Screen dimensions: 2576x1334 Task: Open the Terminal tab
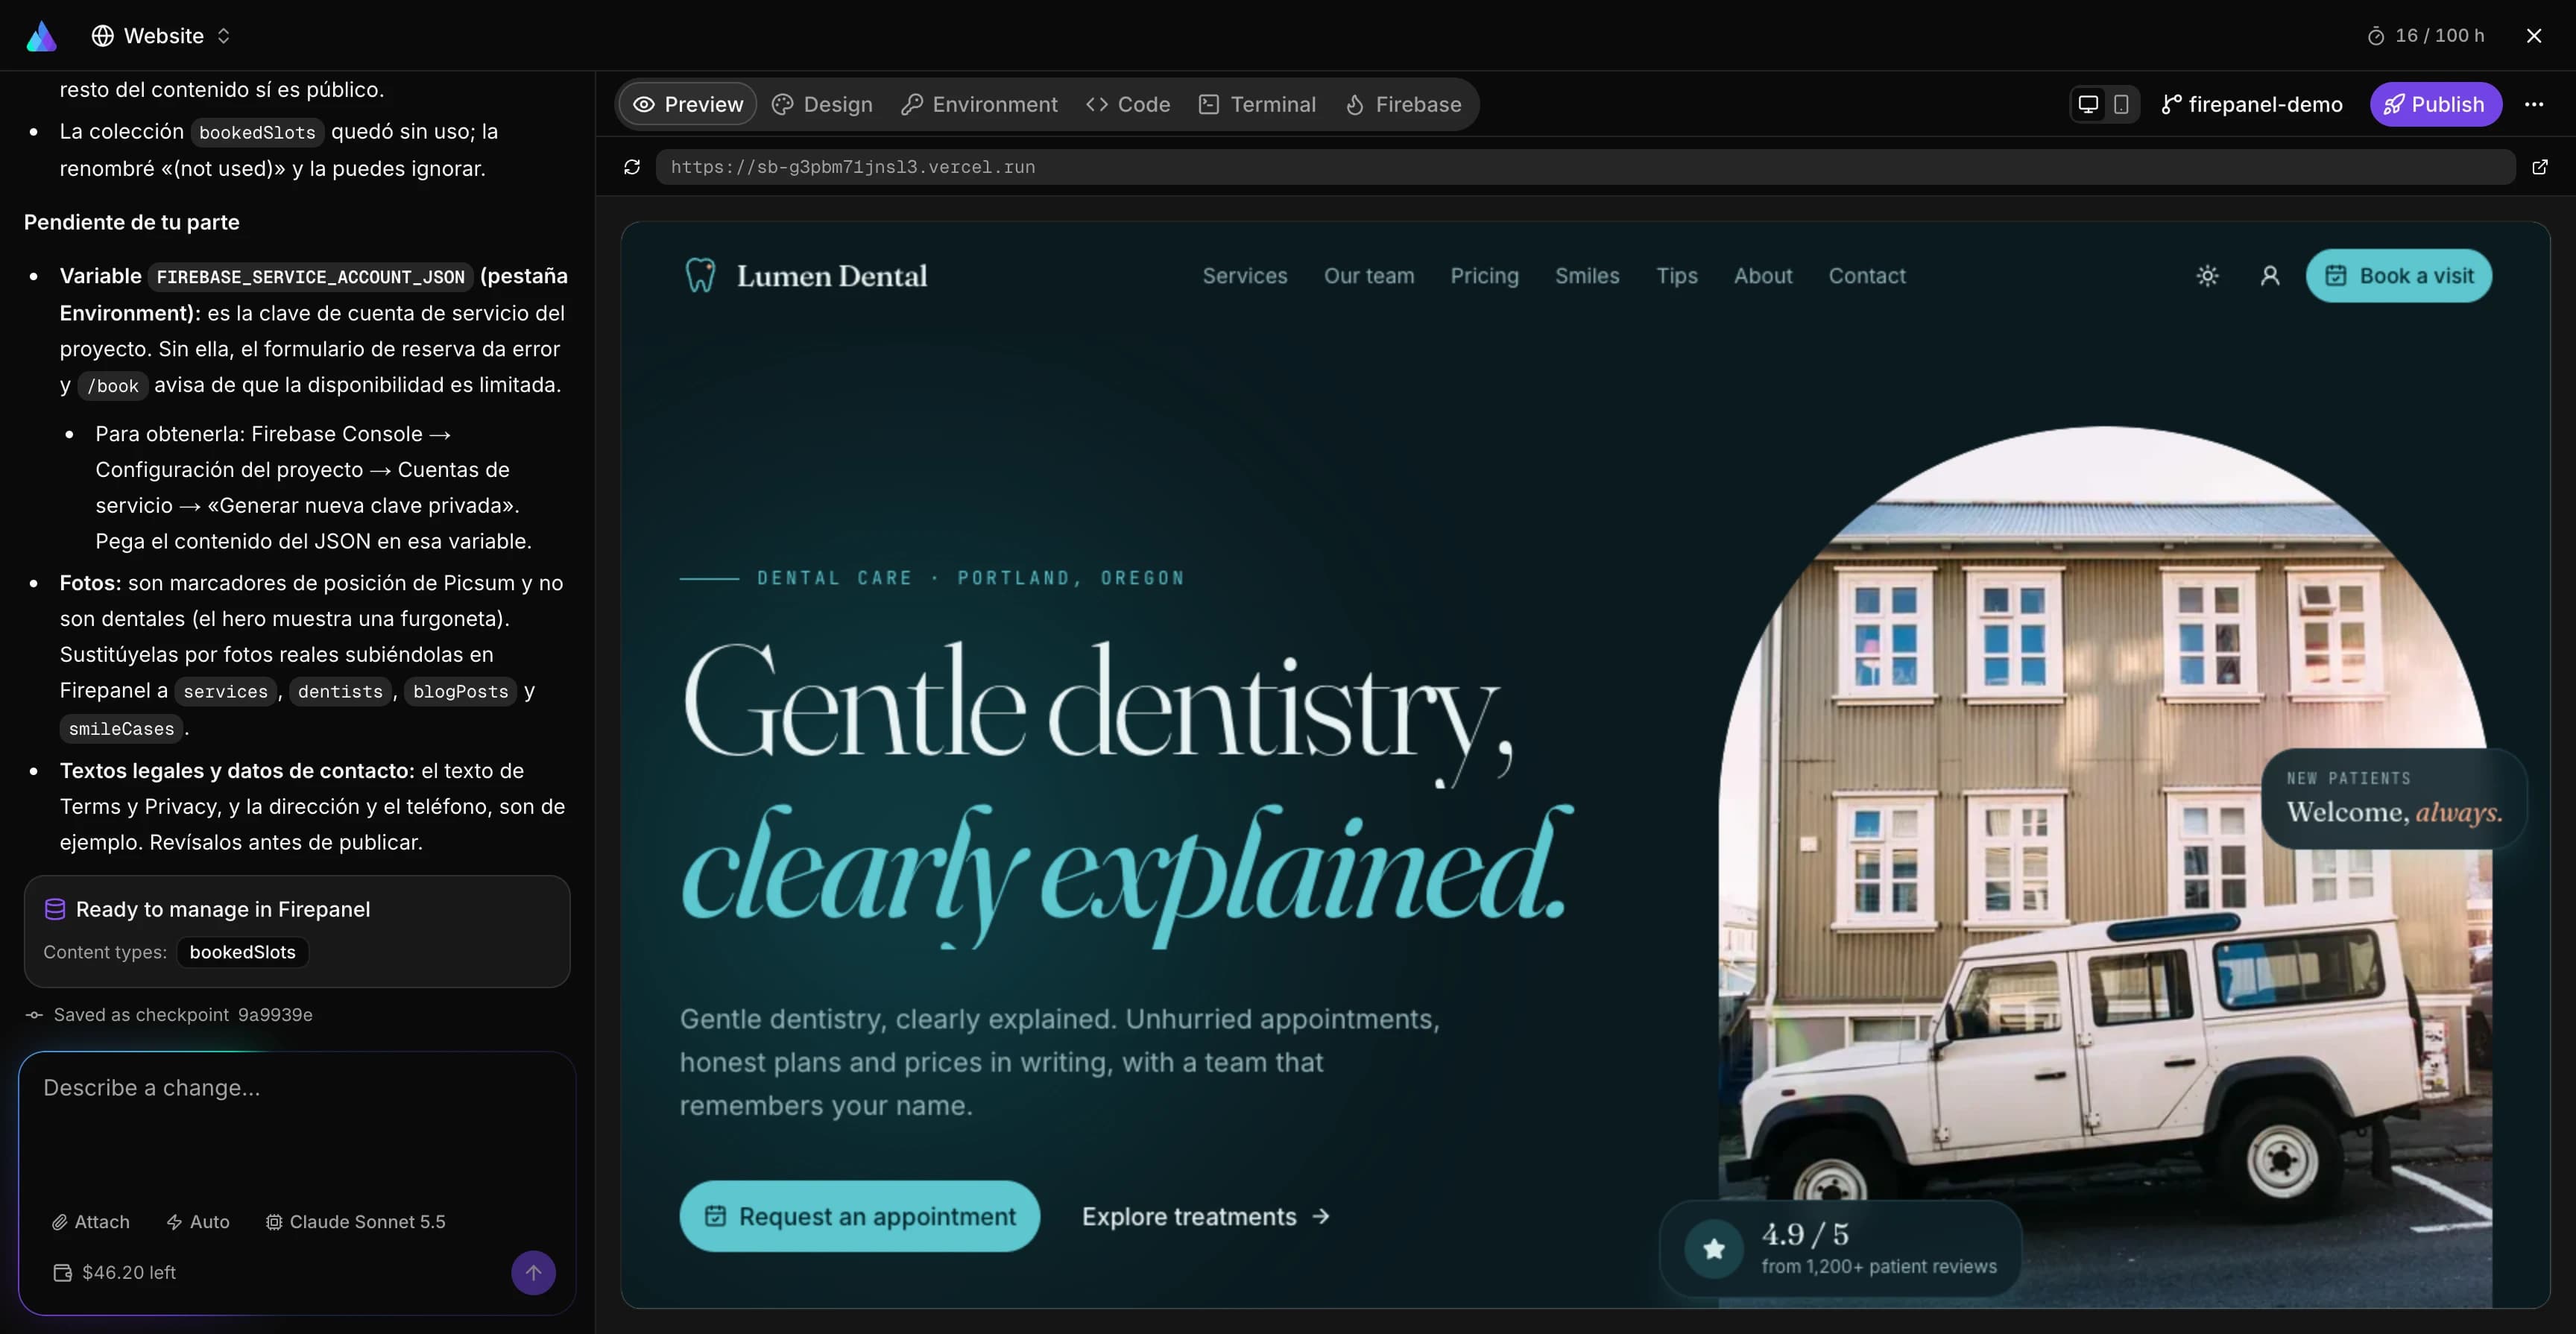click(1257, 104)
